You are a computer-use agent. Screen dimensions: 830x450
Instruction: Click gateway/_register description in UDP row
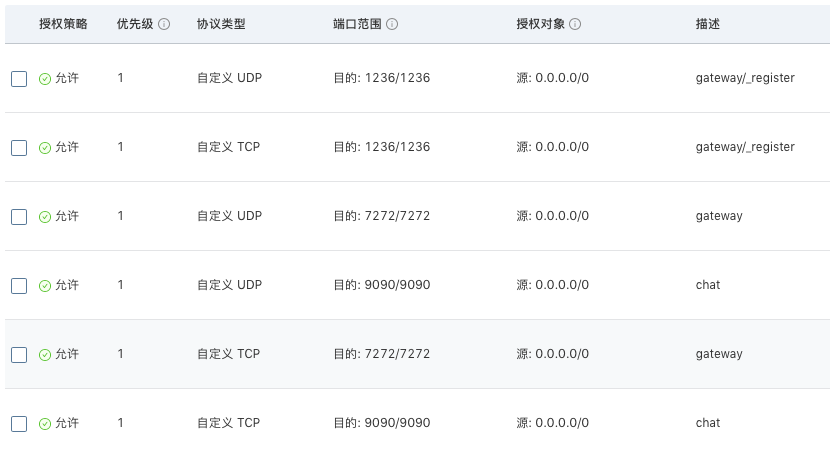point(745,78)
